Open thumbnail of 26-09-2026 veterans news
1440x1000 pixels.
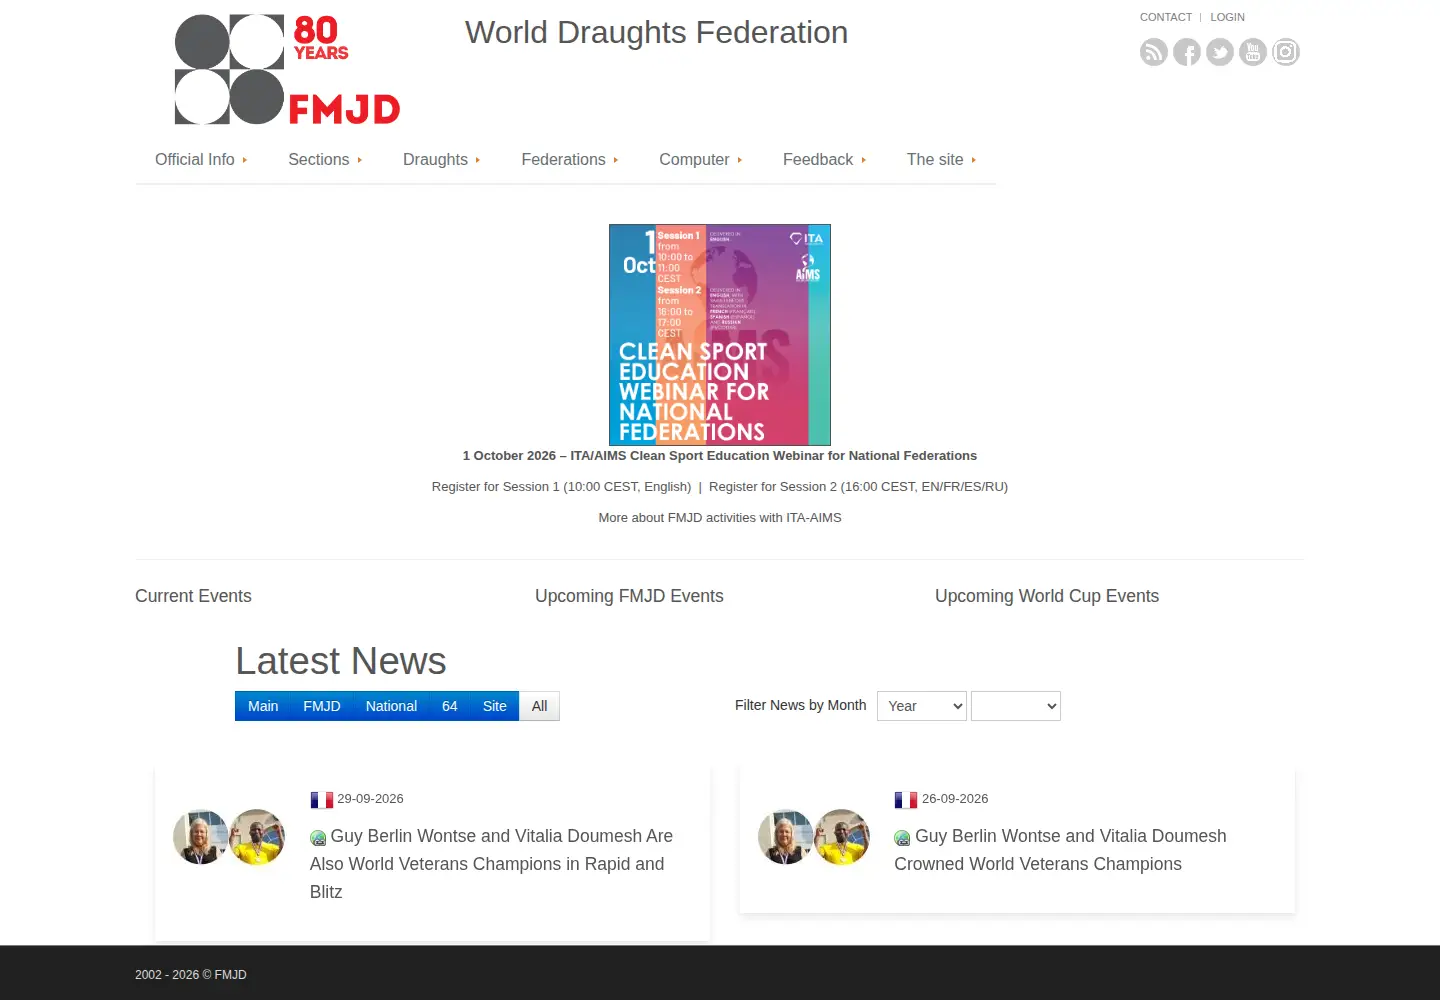point(814,837)
